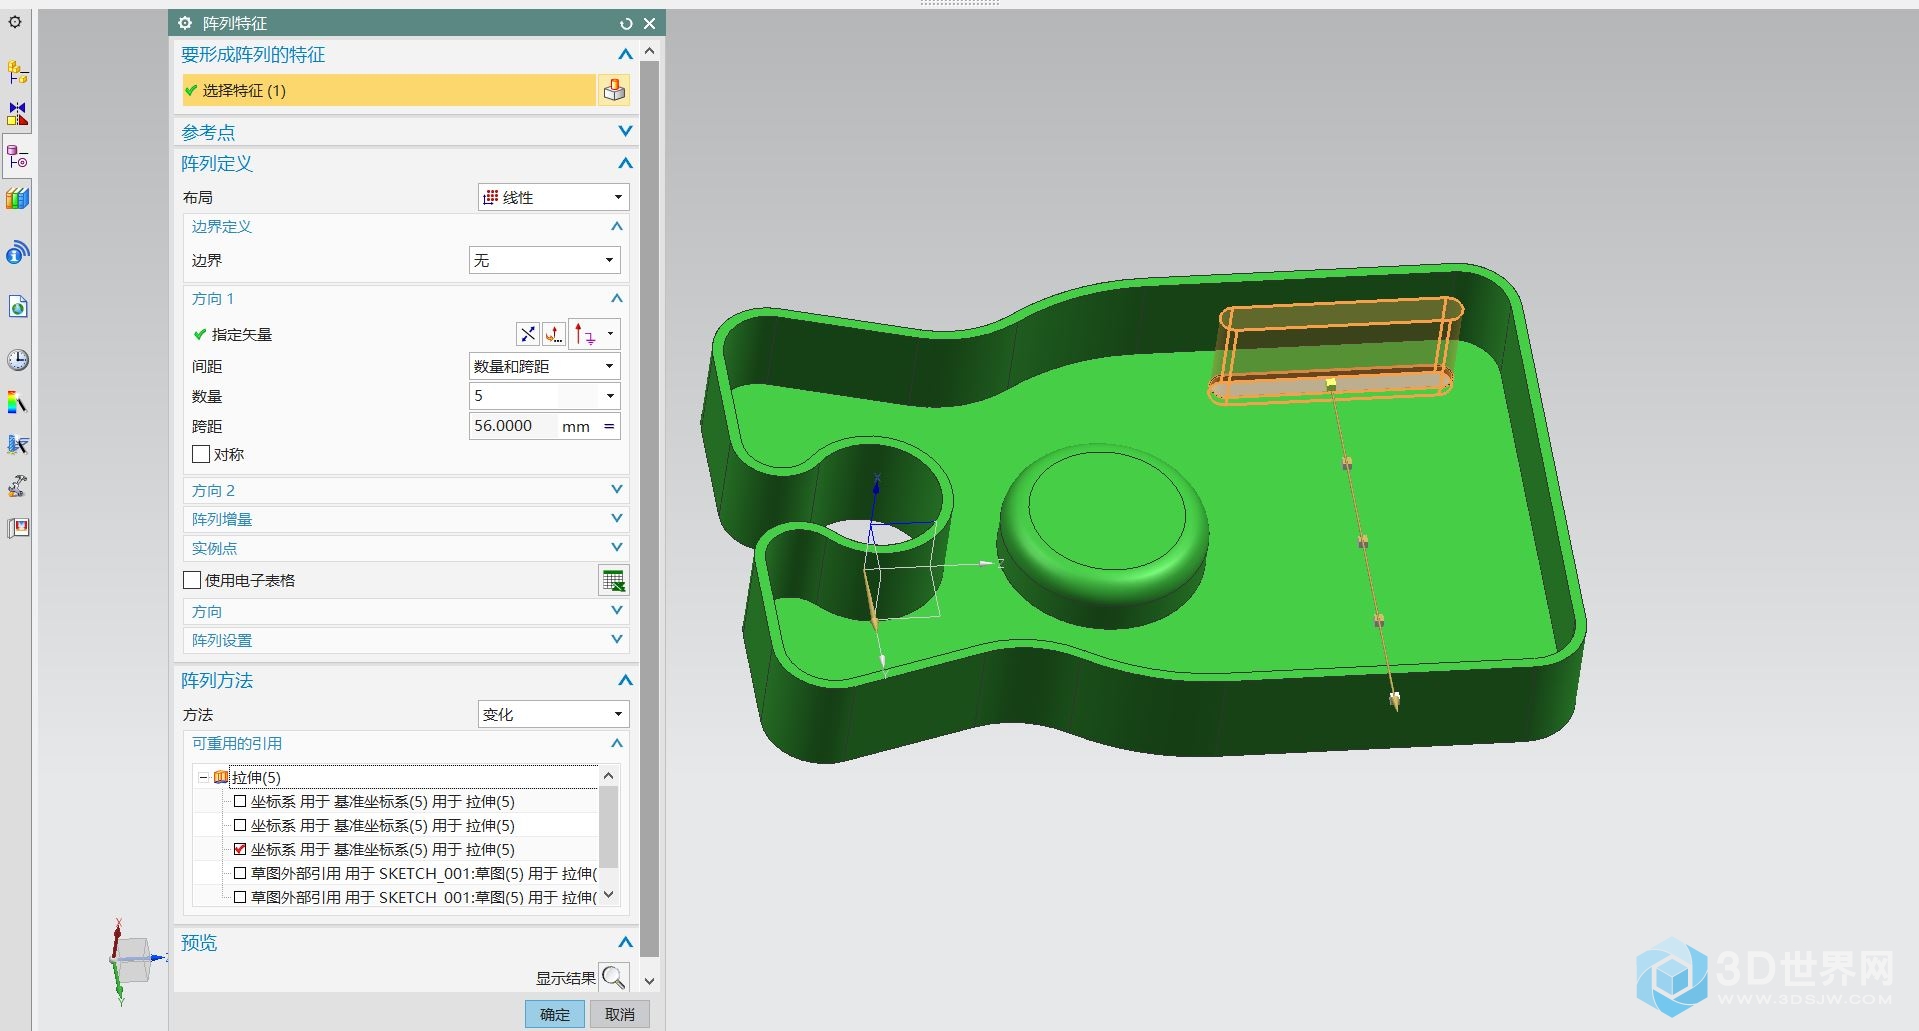Select the 选择特征 (1) row
This screenshot has height=1031, width=1919.
point(389,90)
